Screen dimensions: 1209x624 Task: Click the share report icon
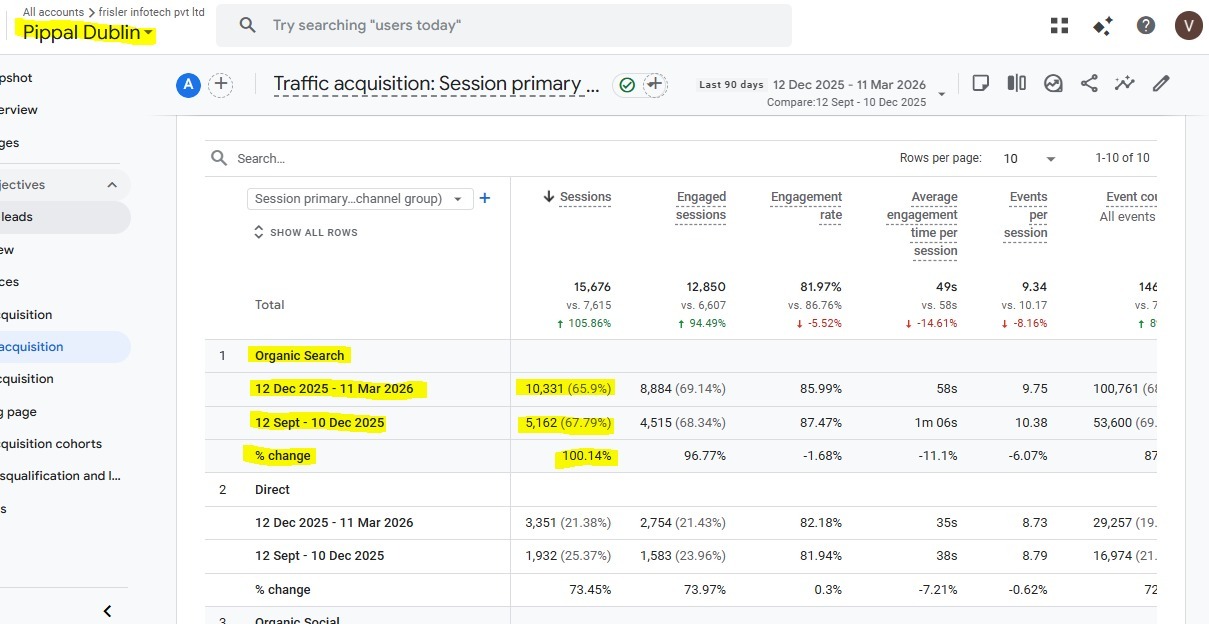coord(1089,84)
